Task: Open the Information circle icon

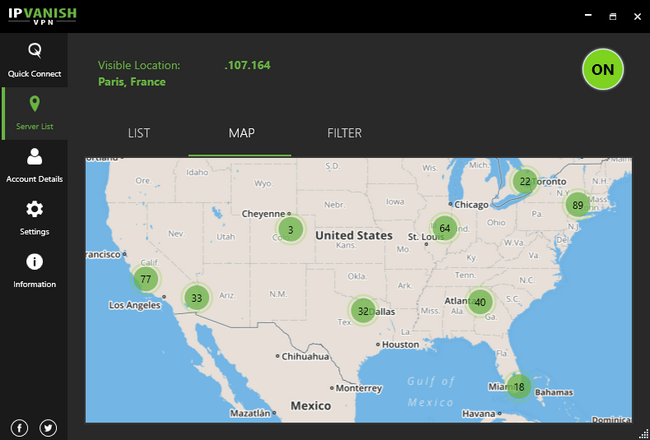Action: click(x=34, y=262)
